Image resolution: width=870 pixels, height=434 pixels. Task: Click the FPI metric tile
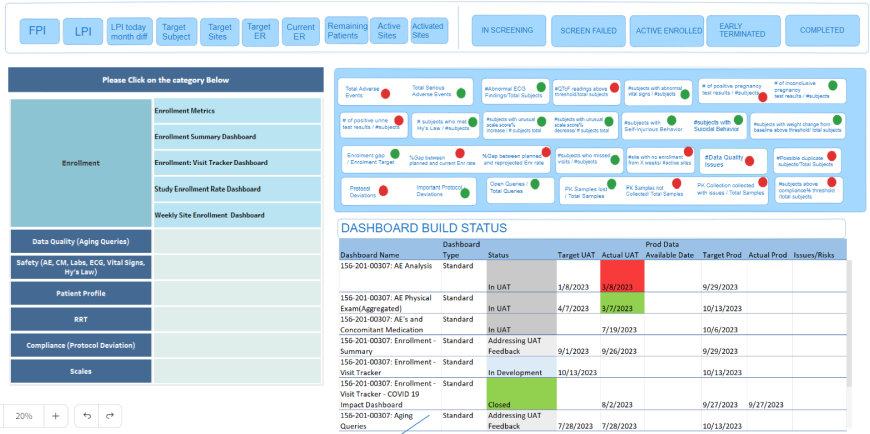[x=39, y=31]
